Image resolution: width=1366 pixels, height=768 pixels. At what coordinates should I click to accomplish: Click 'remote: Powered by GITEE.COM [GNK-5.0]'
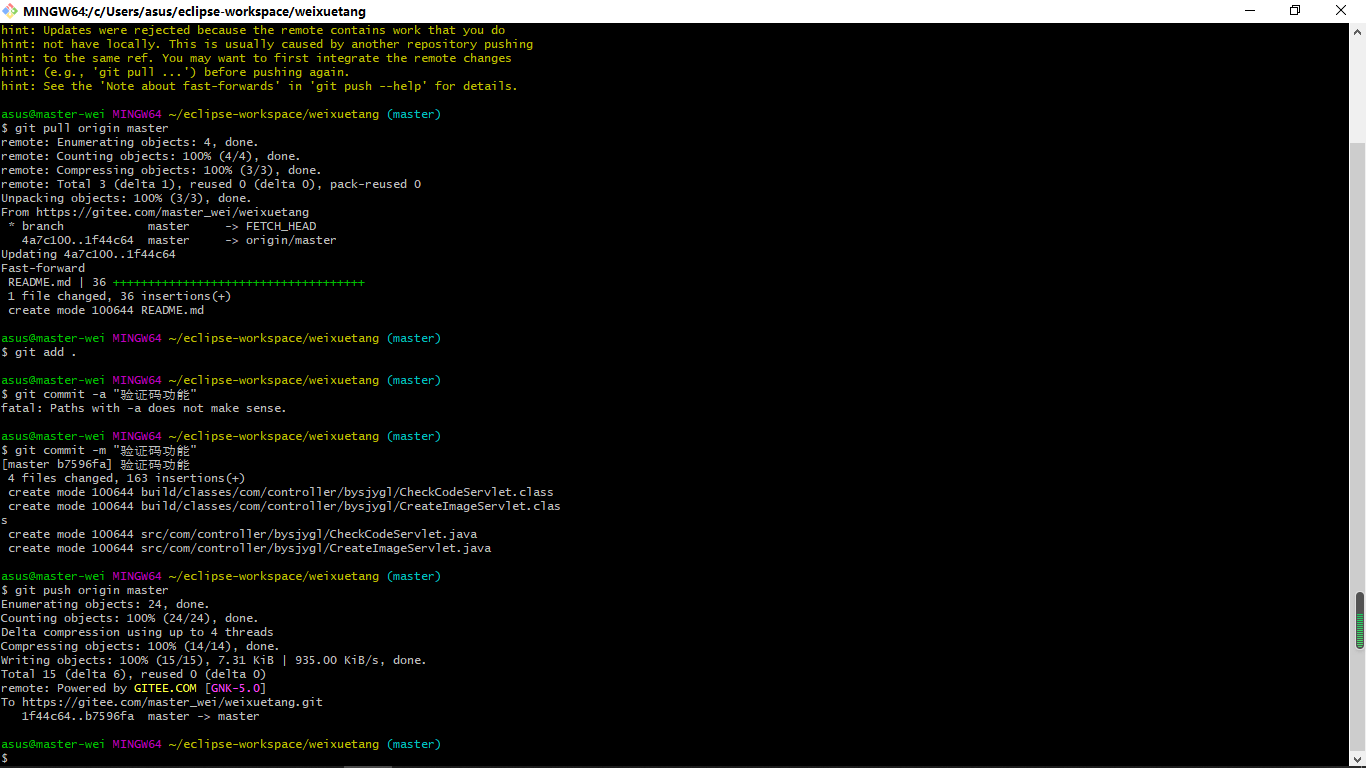[133, 688]
